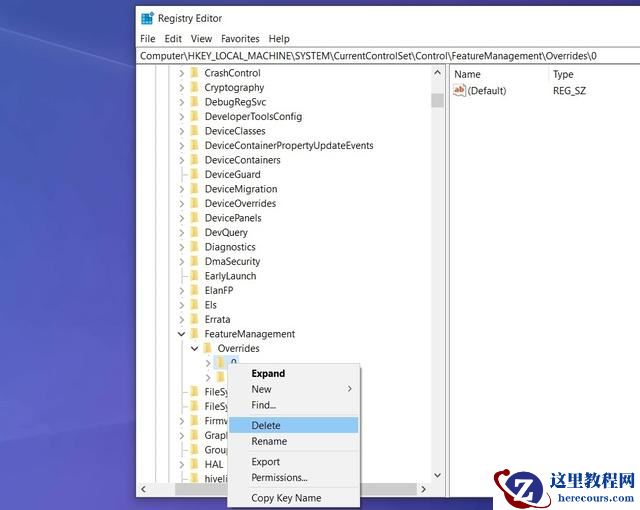Click the DeviceClasses folder icon
Viewport: 640px width, 510px height.
click(195, 131)
